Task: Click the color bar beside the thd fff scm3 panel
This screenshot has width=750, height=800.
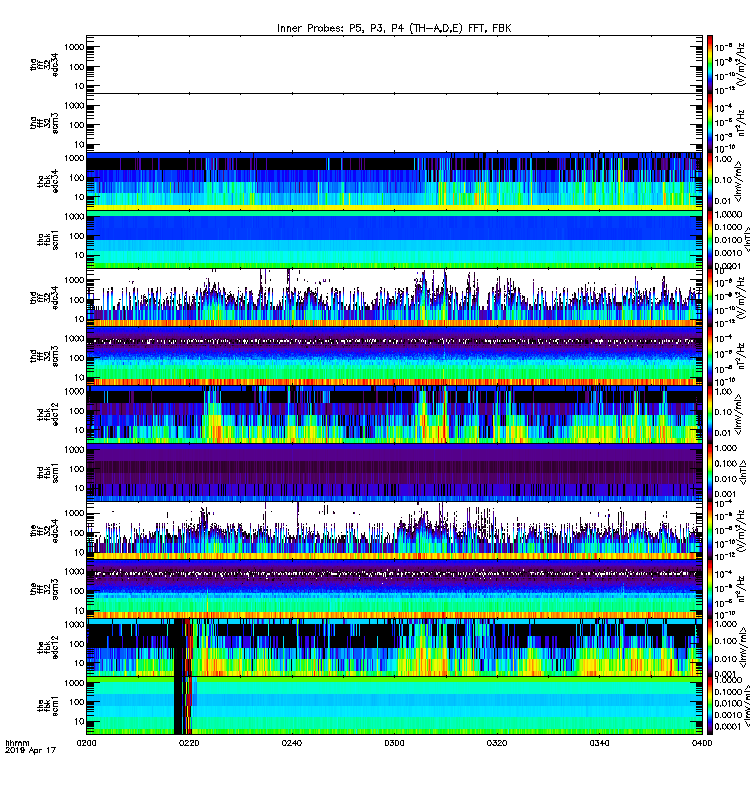Action: coord(710,356)
